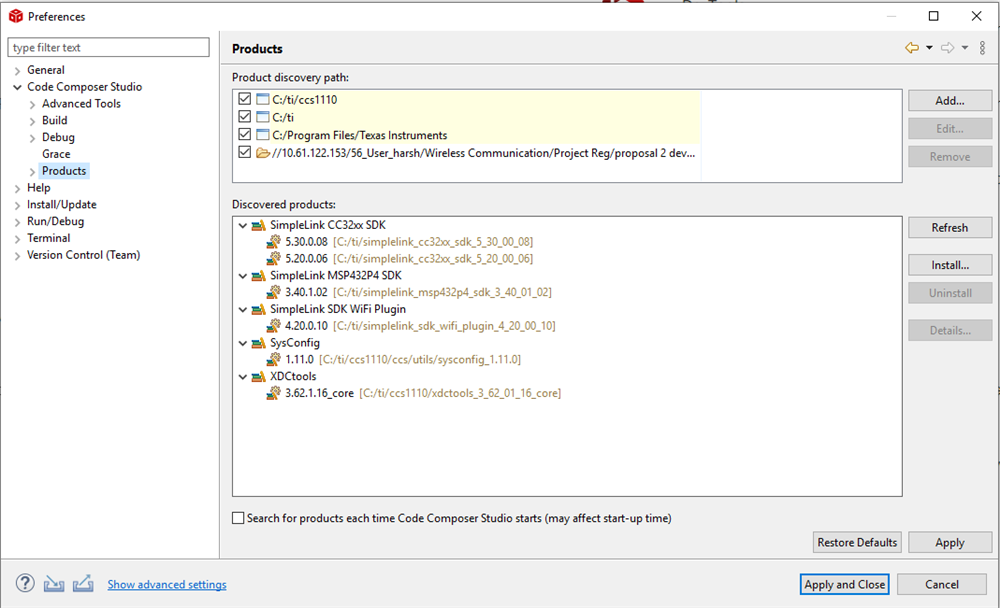Open the Show advanced settings link
The width and height of the screenshot is (1000, 608).
point(167,584)
